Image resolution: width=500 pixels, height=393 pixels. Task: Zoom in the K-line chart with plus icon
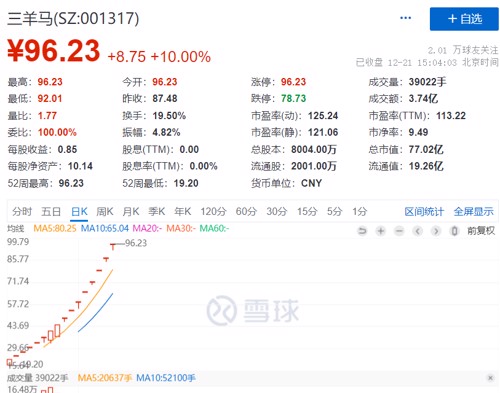point(381,231)
